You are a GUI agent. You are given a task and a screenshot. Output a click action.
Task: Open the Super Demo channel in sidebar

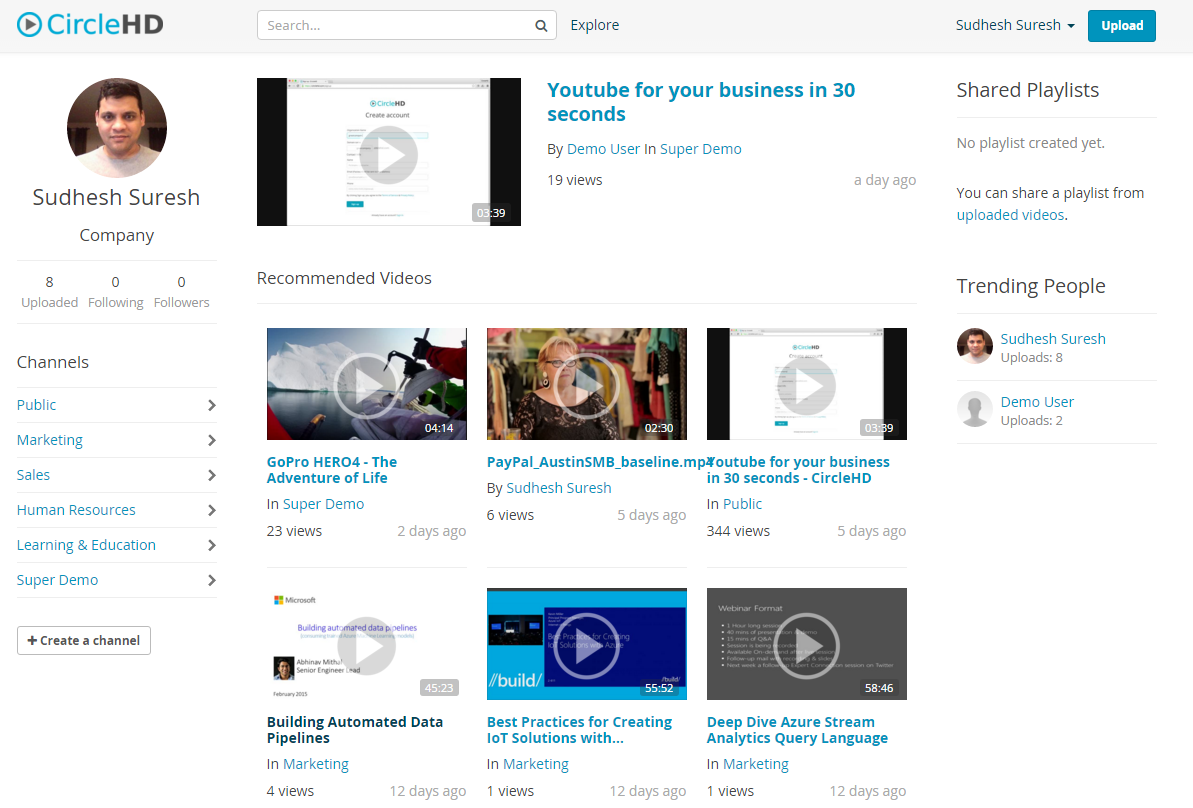click(57, 580)
